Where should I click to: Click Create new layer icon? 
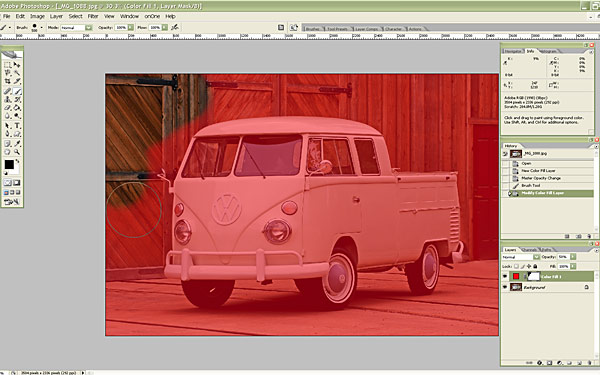(x=579, y=363)
